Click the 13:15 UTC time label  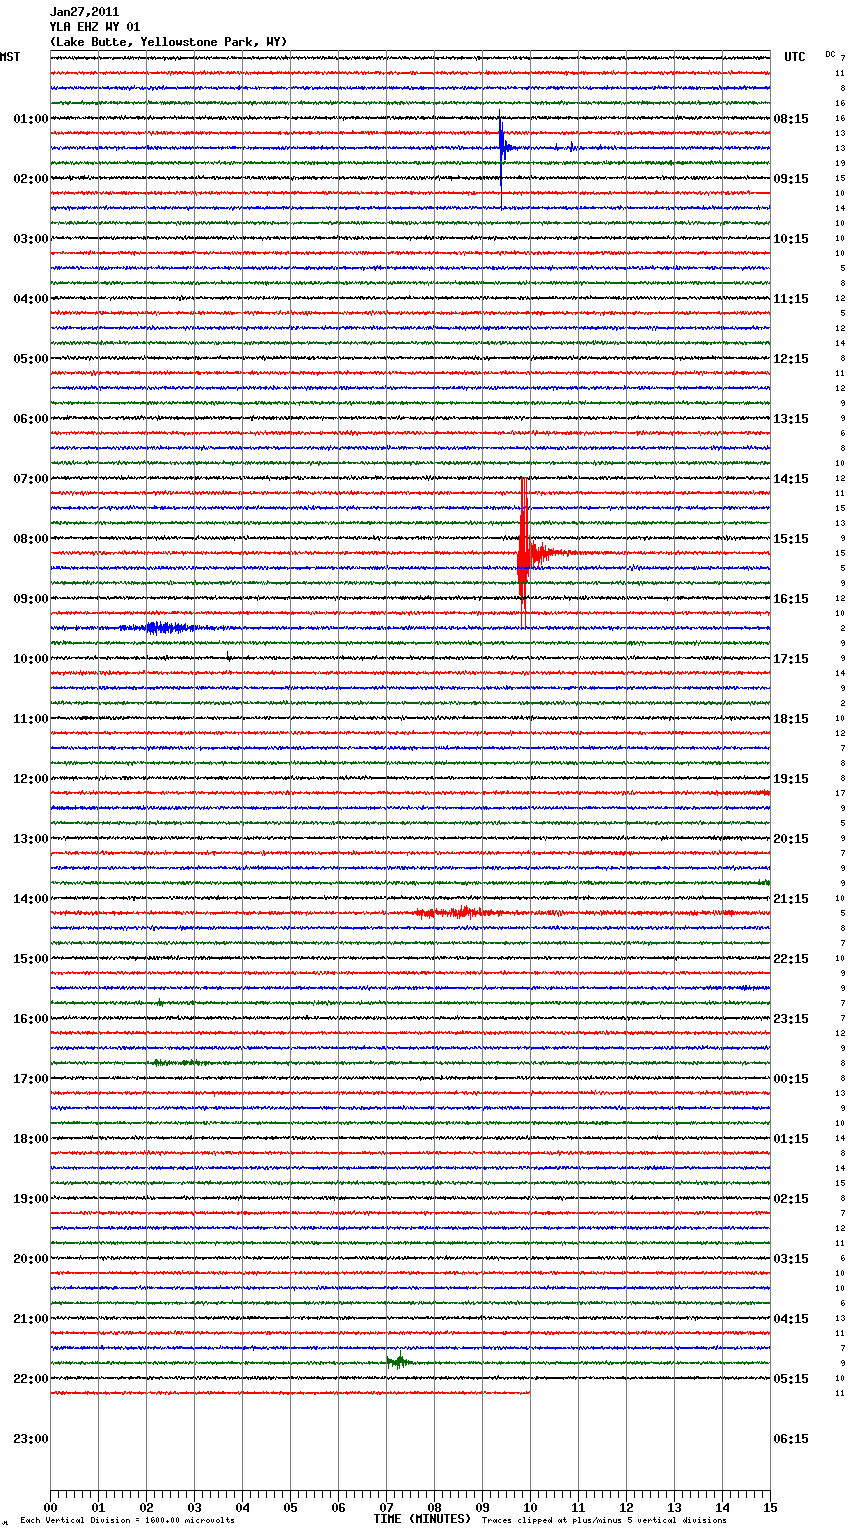pos(791,419)
